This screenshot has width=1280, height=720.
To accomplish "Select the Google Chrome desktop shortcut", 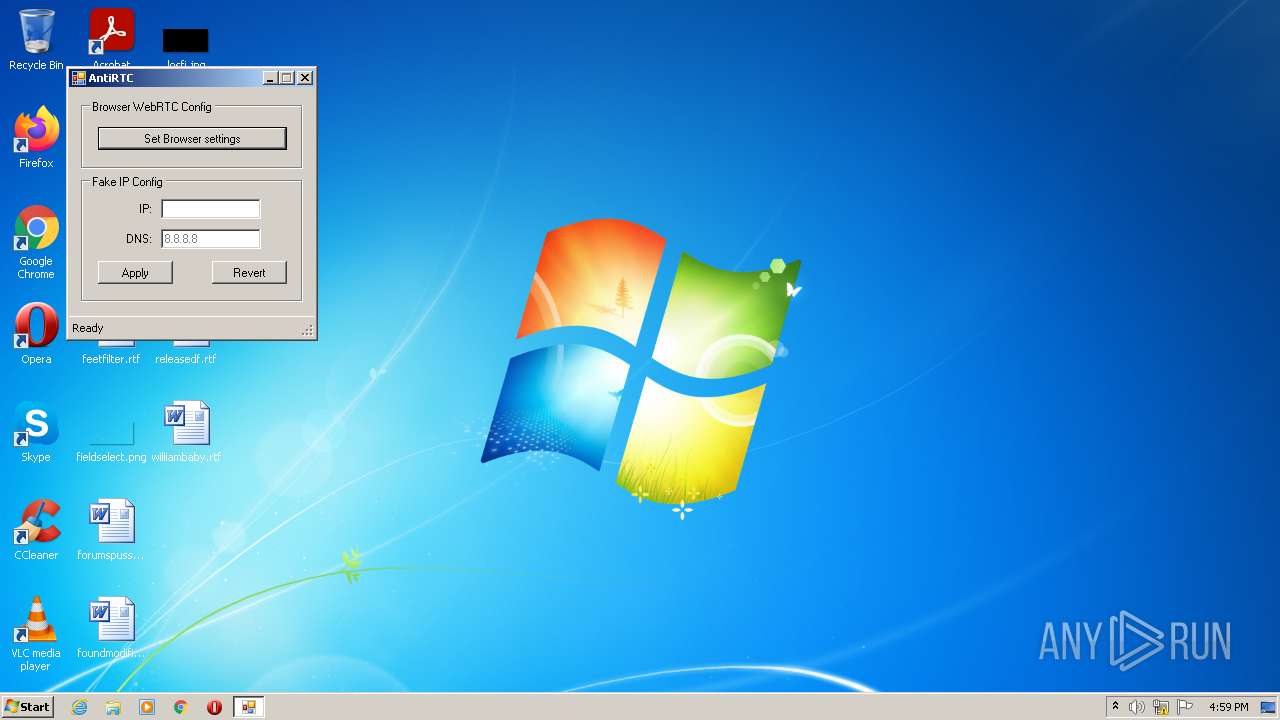I will 36,242.
